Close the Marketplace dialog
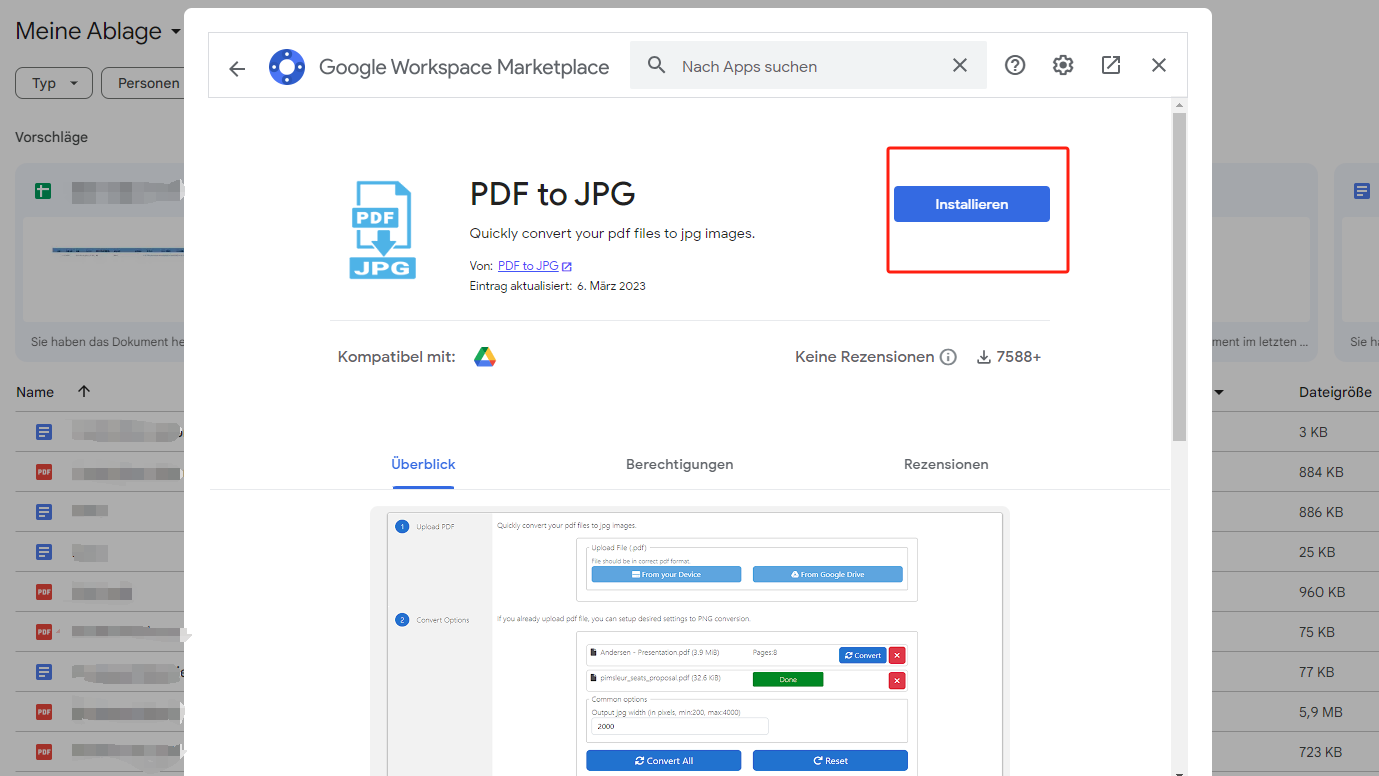 pos(1159,65)
